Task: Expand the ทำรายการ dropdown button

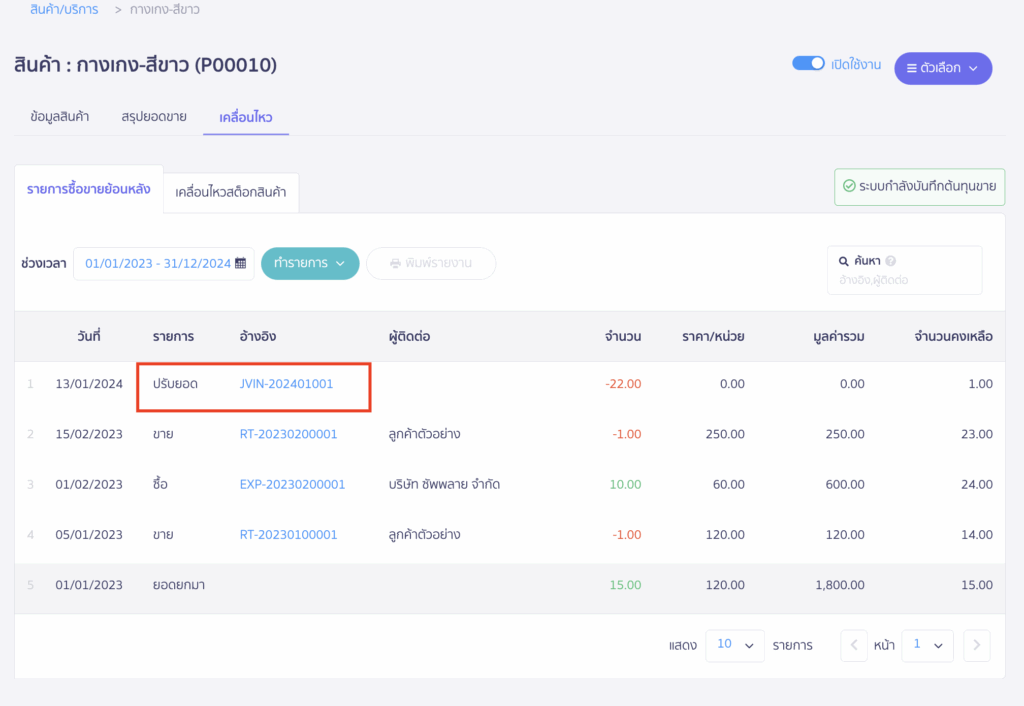Action: click(310, 263)
